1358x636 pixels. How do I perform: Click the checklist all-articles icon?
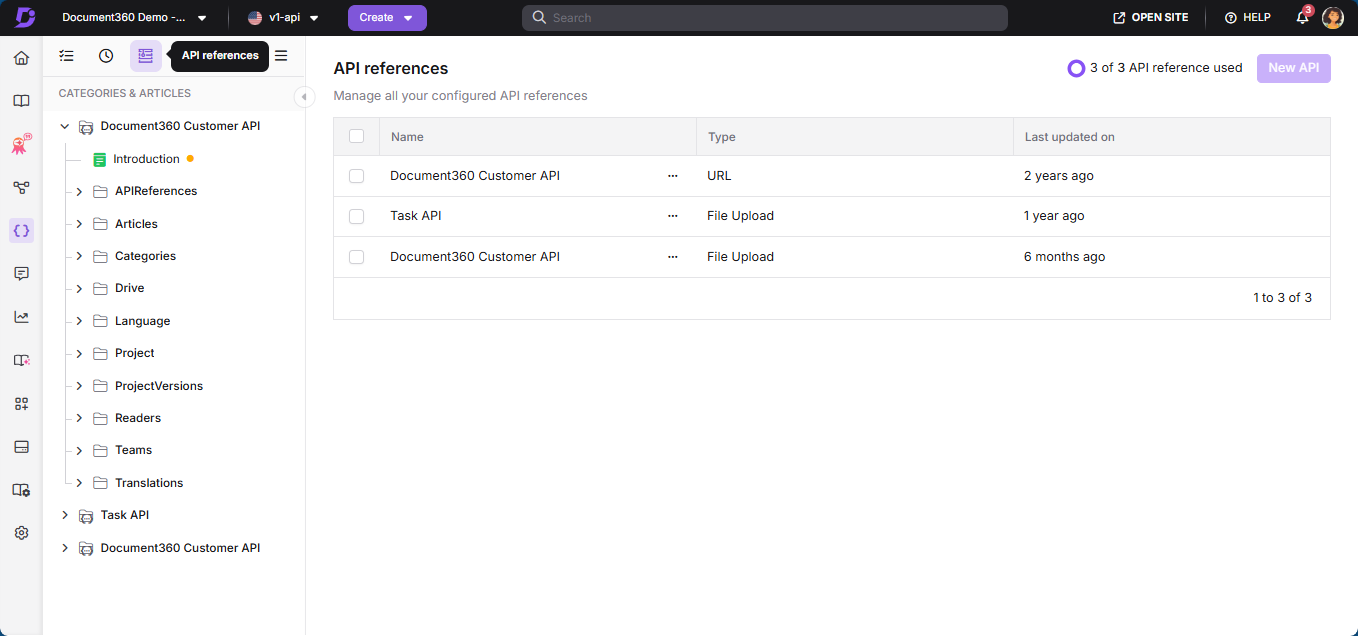(66, 56)
